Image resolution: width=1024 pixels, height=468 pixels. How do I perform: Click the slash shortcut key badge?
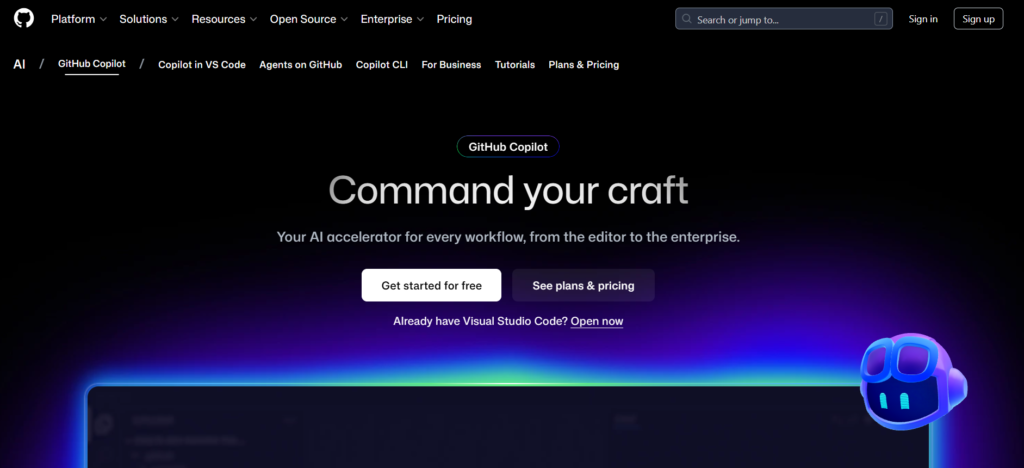pos(881,19)
